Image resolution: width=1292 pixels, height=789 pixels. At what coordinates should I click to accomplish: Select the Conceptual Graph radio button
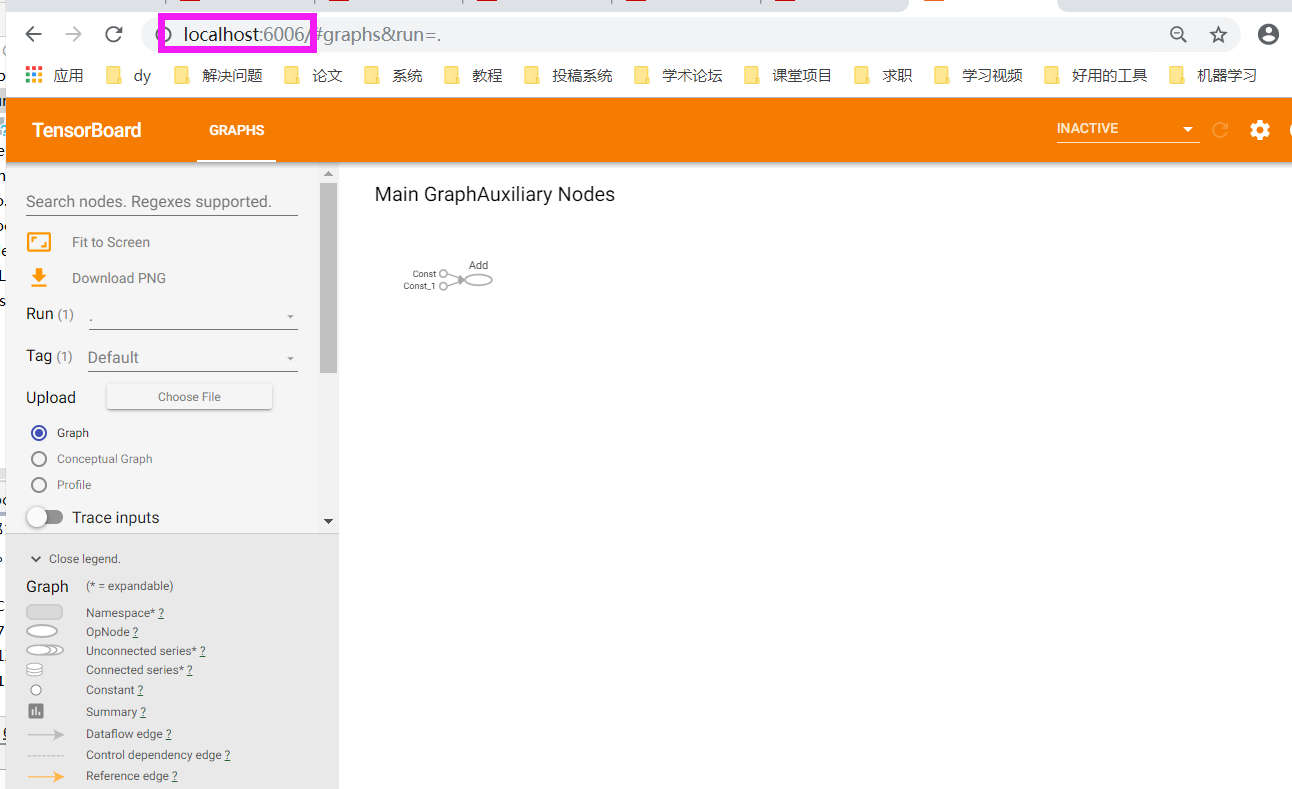39,459
